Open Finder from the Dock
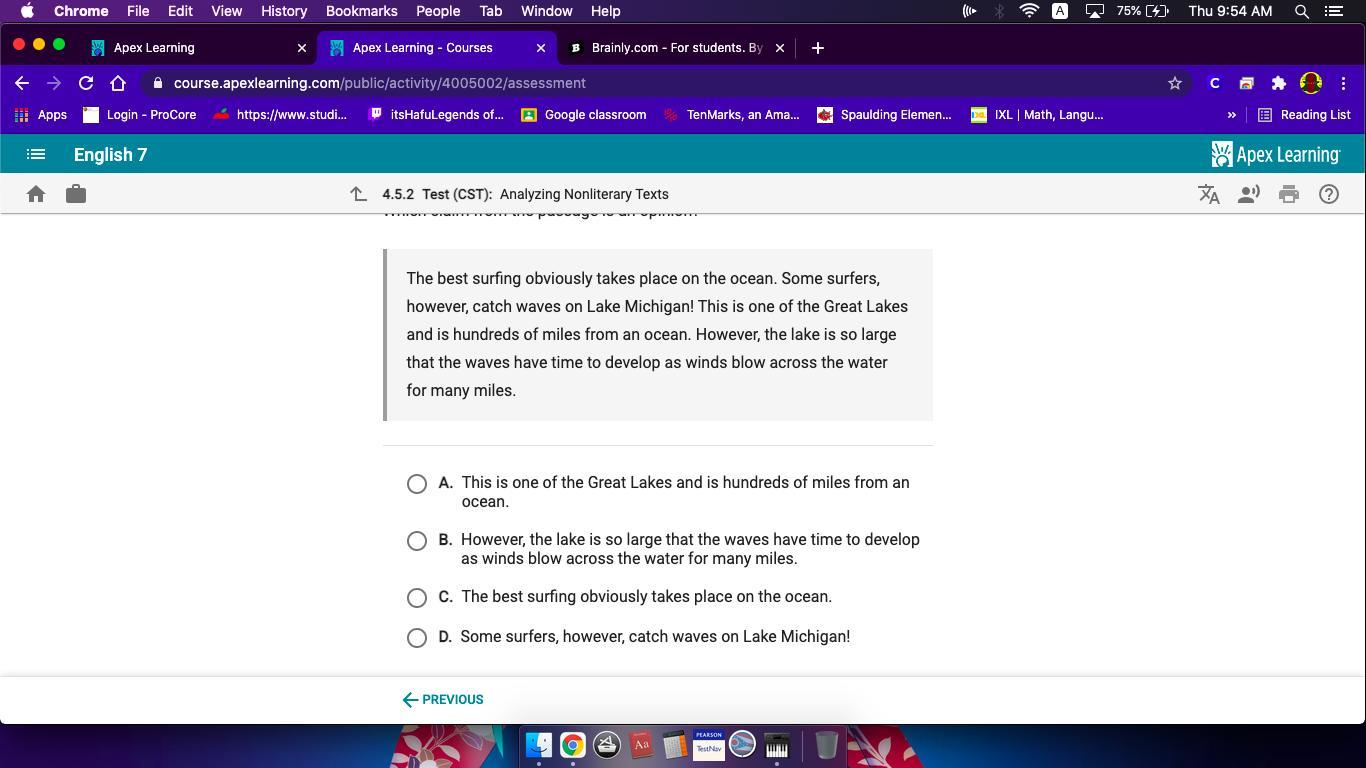 point(539,745)
